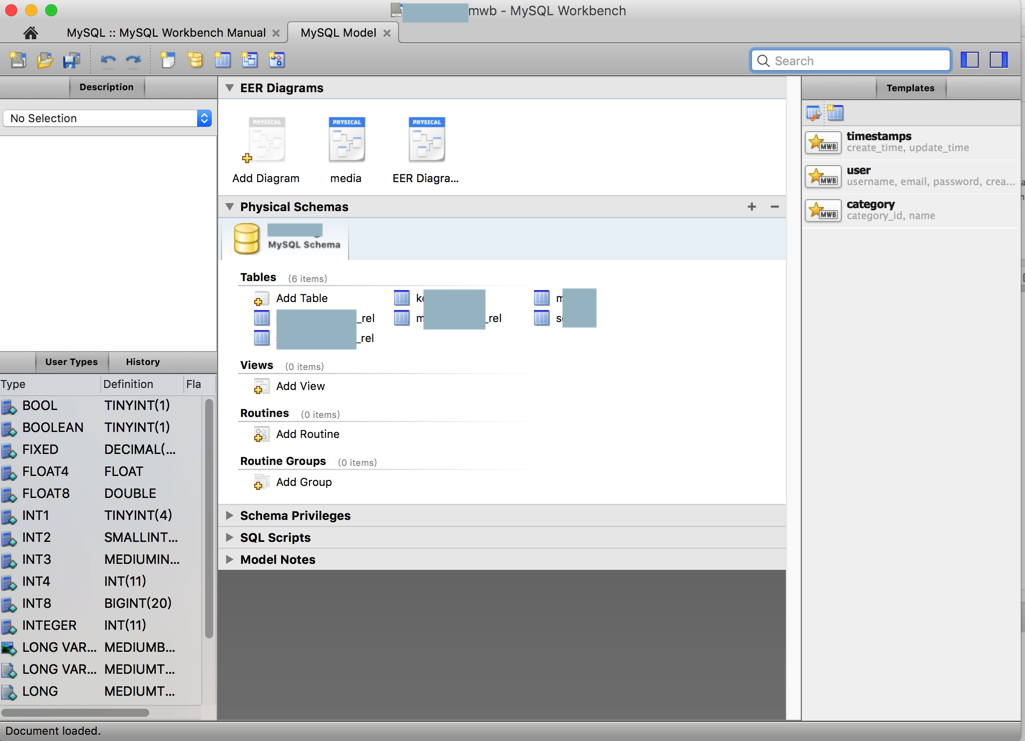Select the BOOL user type row
This screenshot has width=1025, height=741.
(101, 406)
